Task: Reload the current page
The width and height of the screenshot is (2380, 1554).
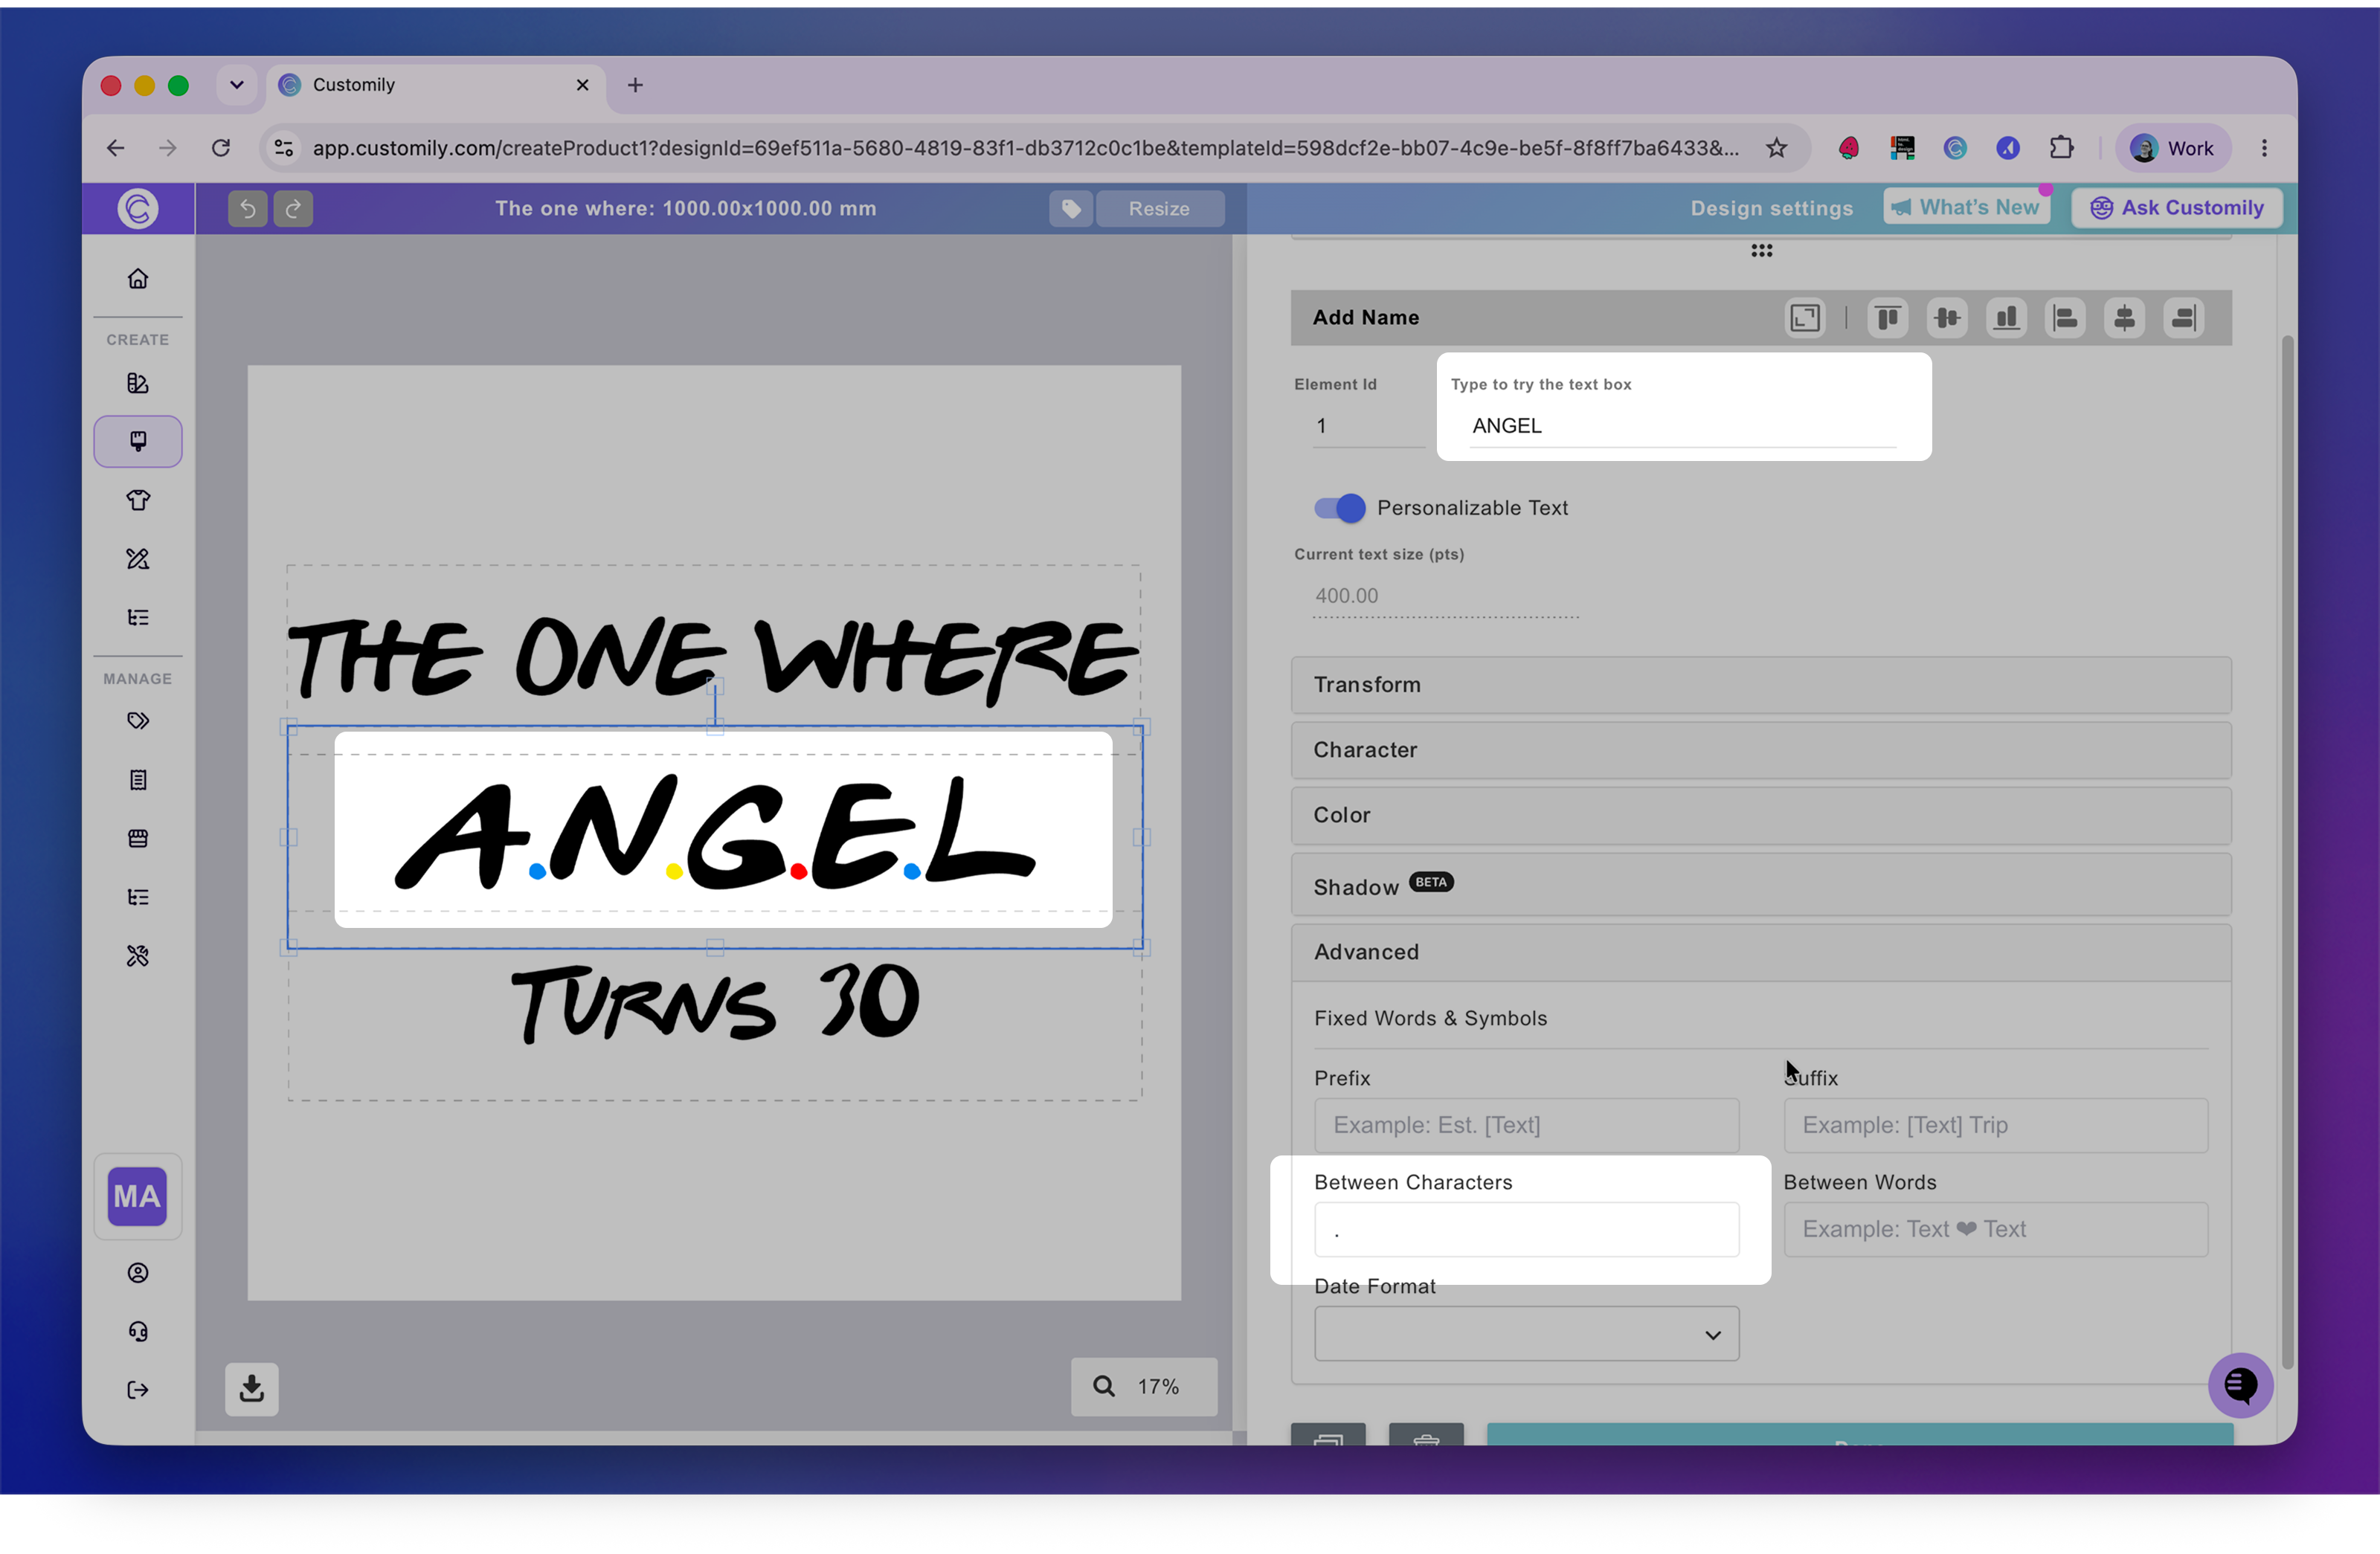Action: point(221,148)
